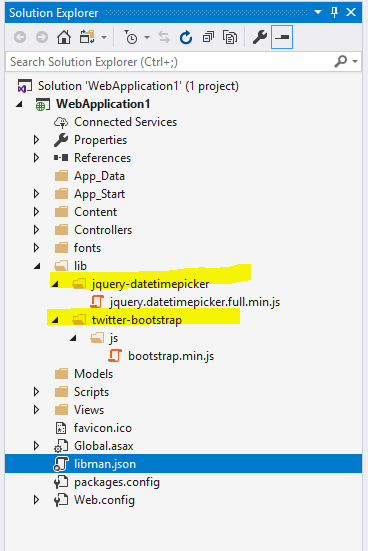The width and height of the screenshot is (368, 551).
Task: Collapse the js subfolder
Action: click(x=73, y=338)
